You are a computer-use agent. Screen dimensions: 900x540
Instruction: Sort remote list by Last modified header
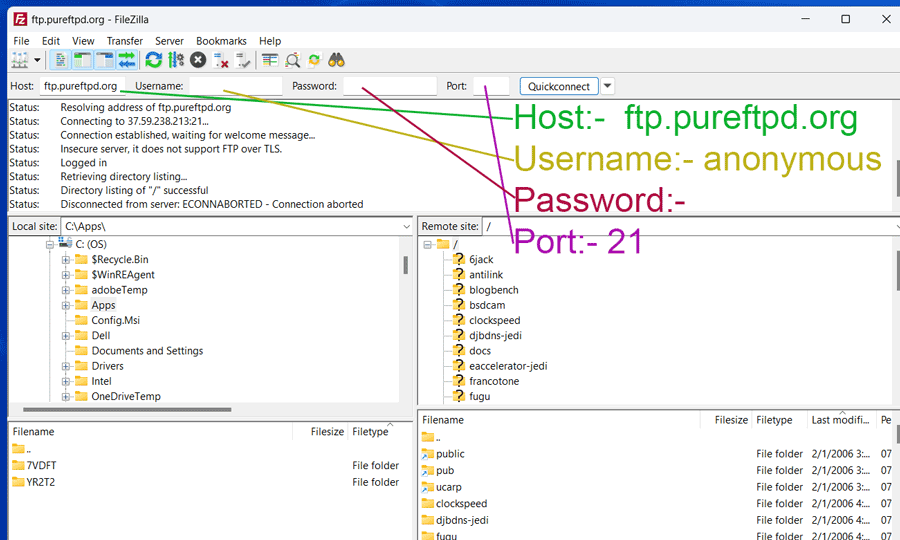coord(841,420)
